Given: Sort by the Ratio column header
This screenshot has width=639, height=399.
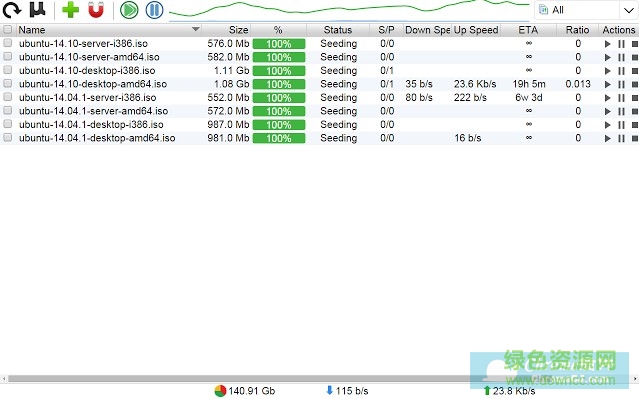Looking at the screenshot, I should pyautogui.click(x=577, y=30).
